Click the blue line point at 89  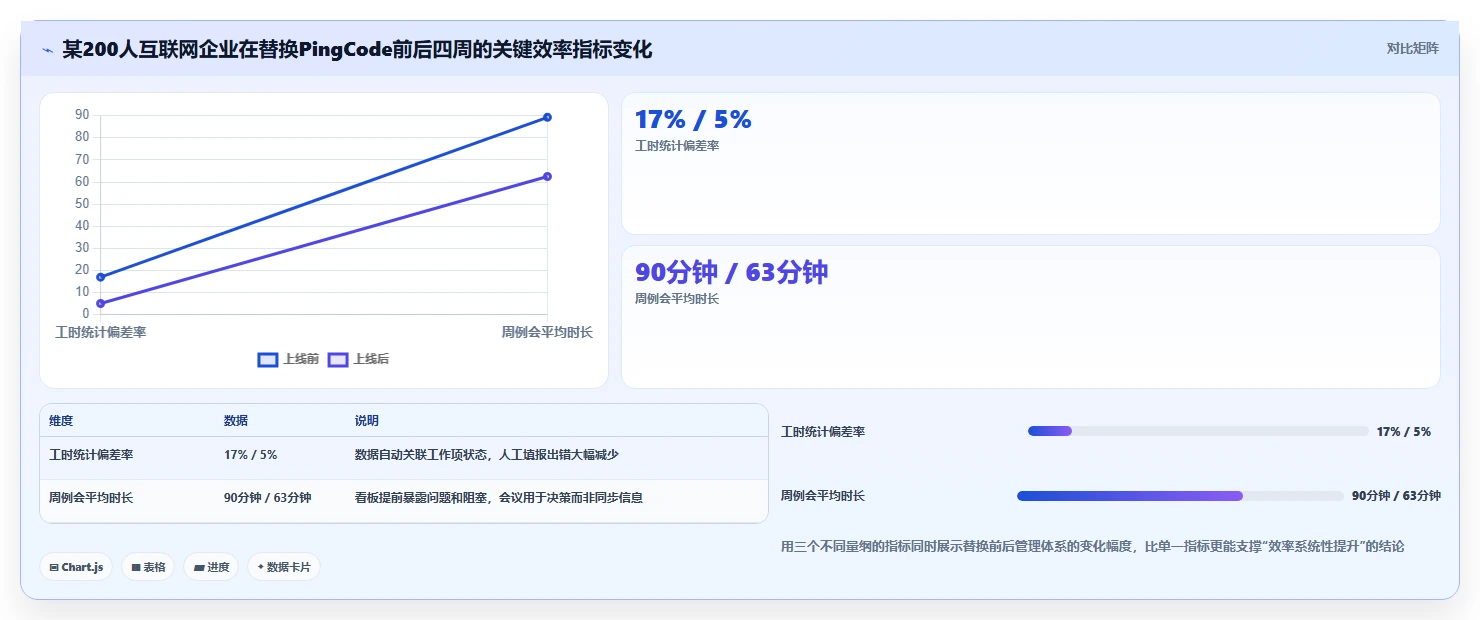point(547,117)
